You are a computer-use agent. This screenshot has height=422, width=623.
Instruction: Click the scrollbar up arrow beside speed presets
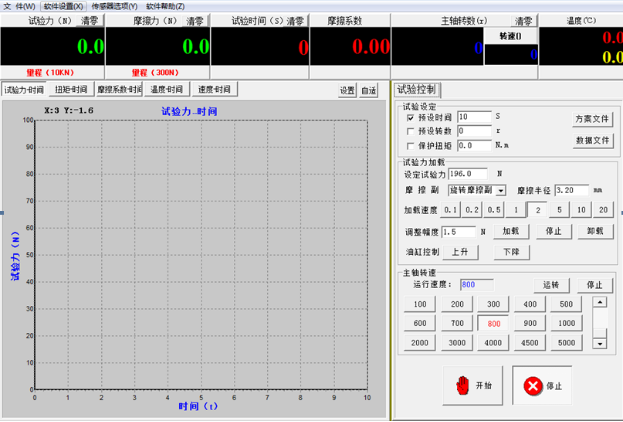pyautogui.click(x=599, y=304)
